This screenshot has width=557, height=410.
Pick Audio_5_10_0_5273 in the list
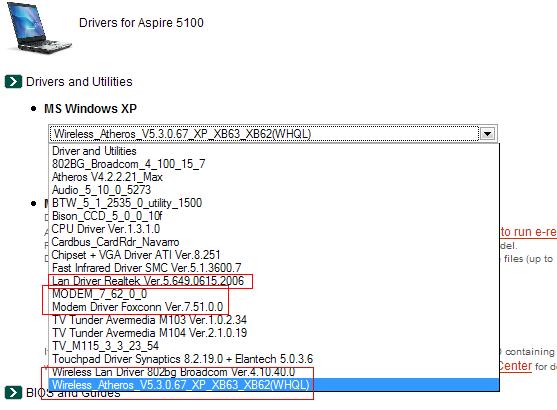point(274,190)
